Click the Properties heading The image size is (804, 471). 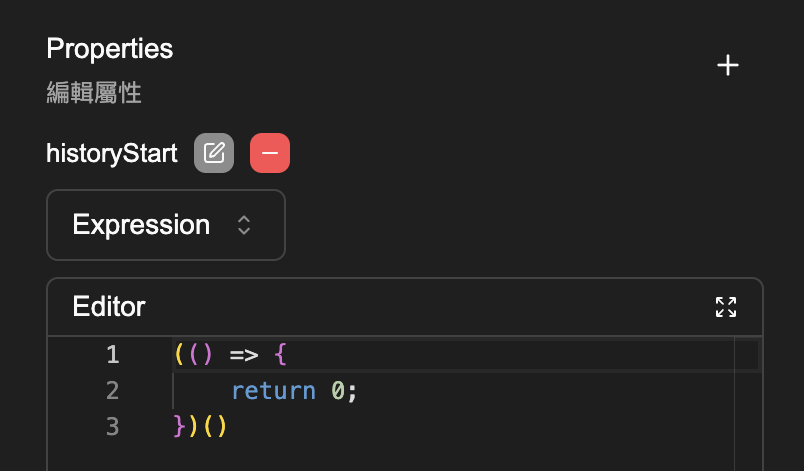click(110, 48)
